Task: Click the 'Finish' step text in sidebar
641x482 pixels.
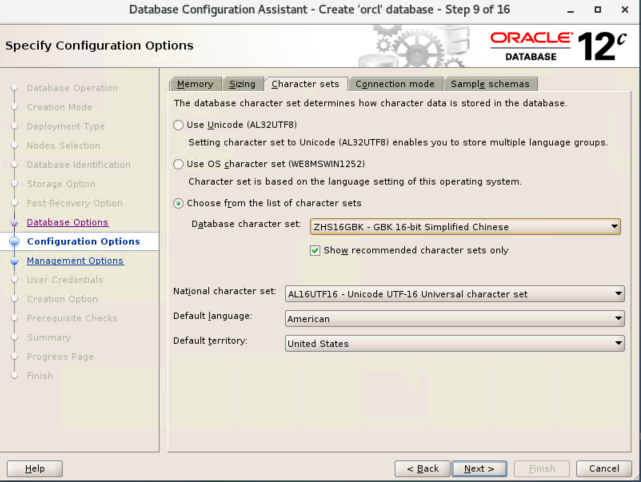Action: coord(40,376)
